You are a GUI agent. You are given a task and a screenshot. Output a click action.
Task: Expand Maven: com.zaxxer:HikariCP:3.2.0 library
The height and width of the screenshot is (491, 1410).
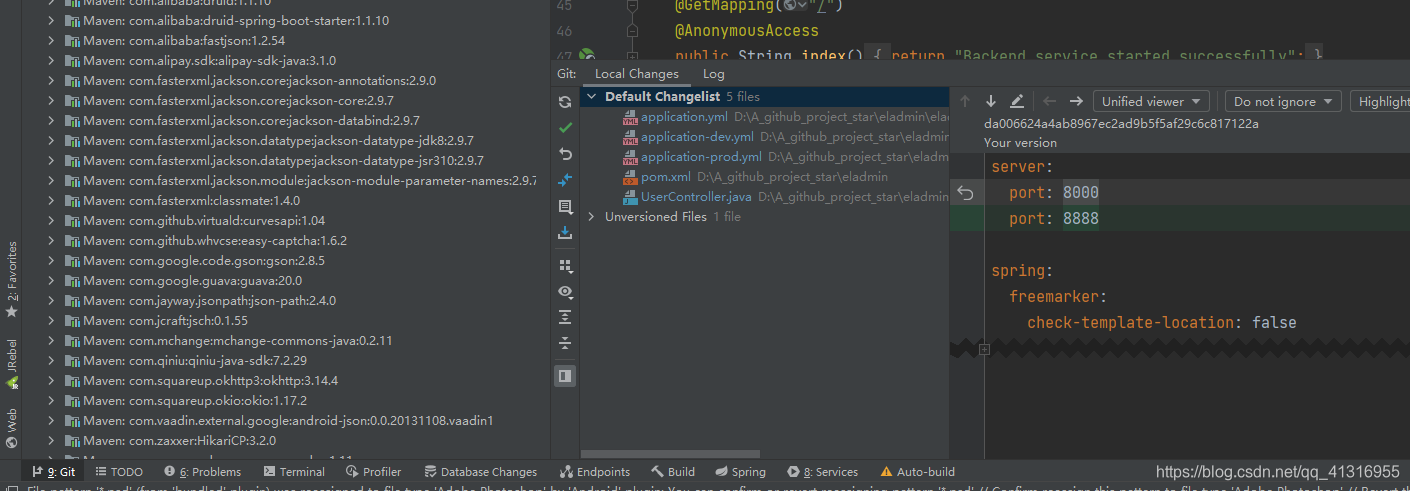click(x=50, y=440)
